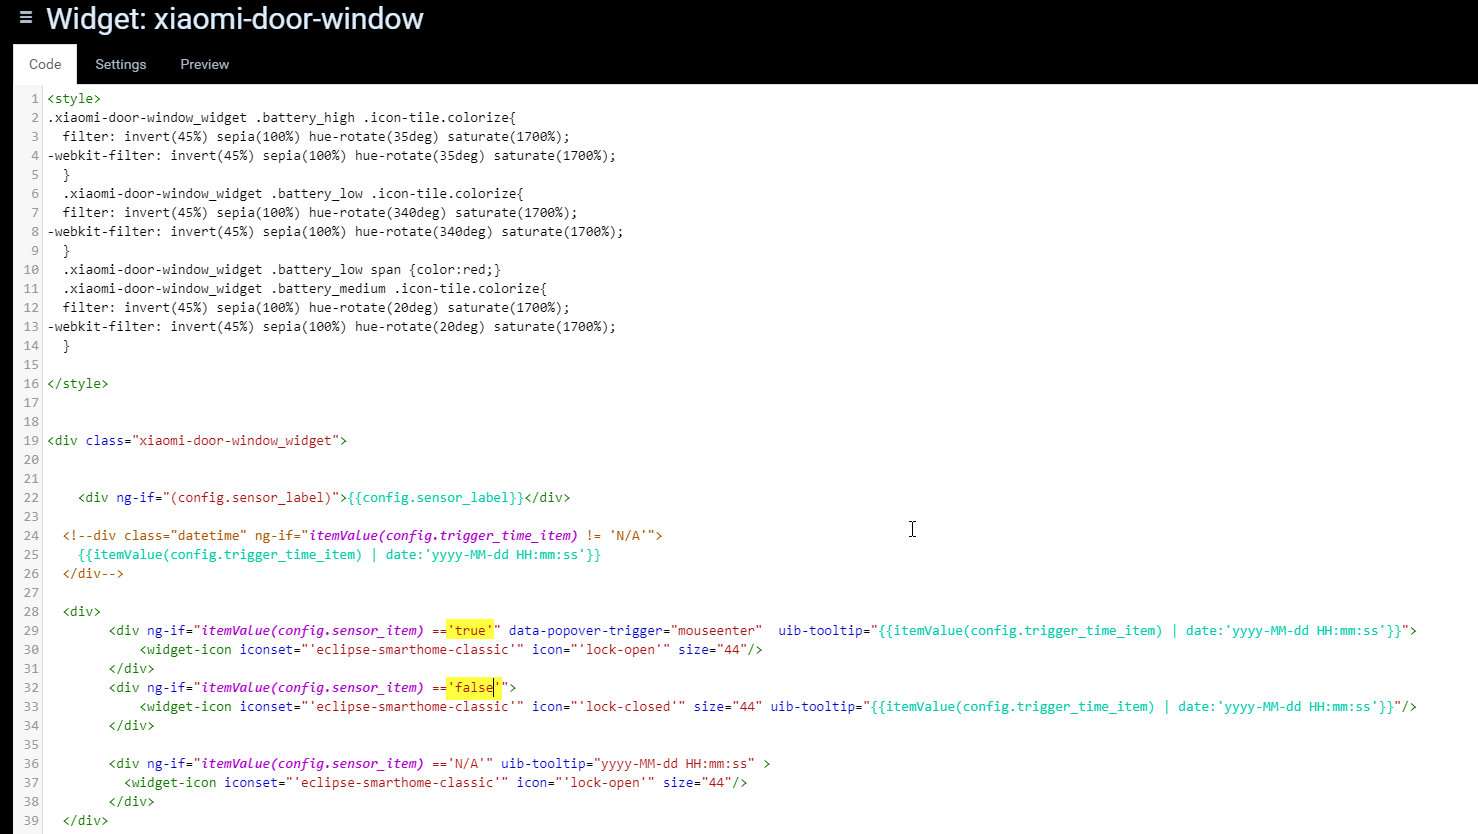This screenshot has height=834, width=1478.
Task: Place cursor on the closing </style> tag
Action: 78,384
